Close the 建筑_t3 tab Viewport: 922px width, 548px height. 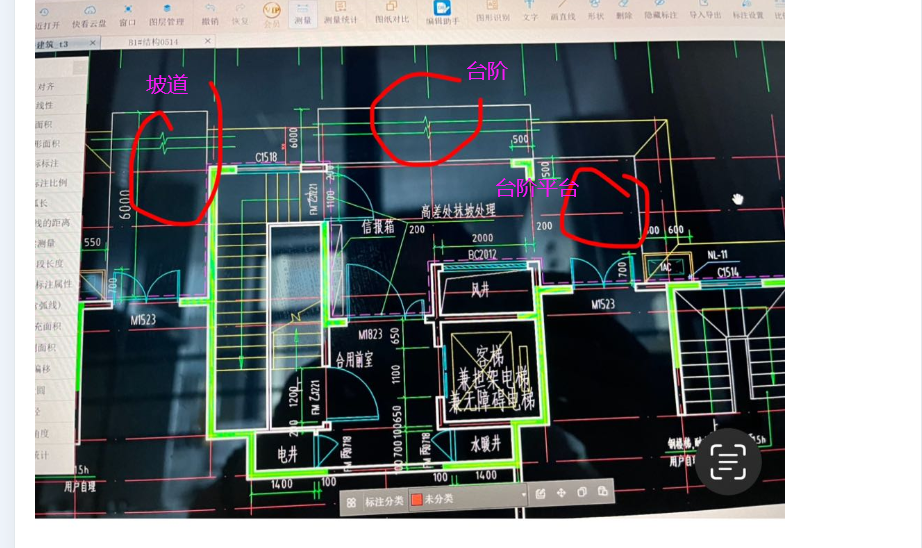pyautogui.click(x=93, y=43)
